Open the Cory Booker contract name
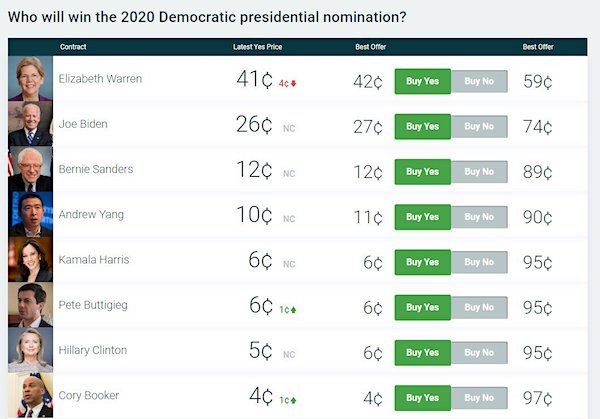The width and height of the screenshot is (600, 419). tap(88, 395)
